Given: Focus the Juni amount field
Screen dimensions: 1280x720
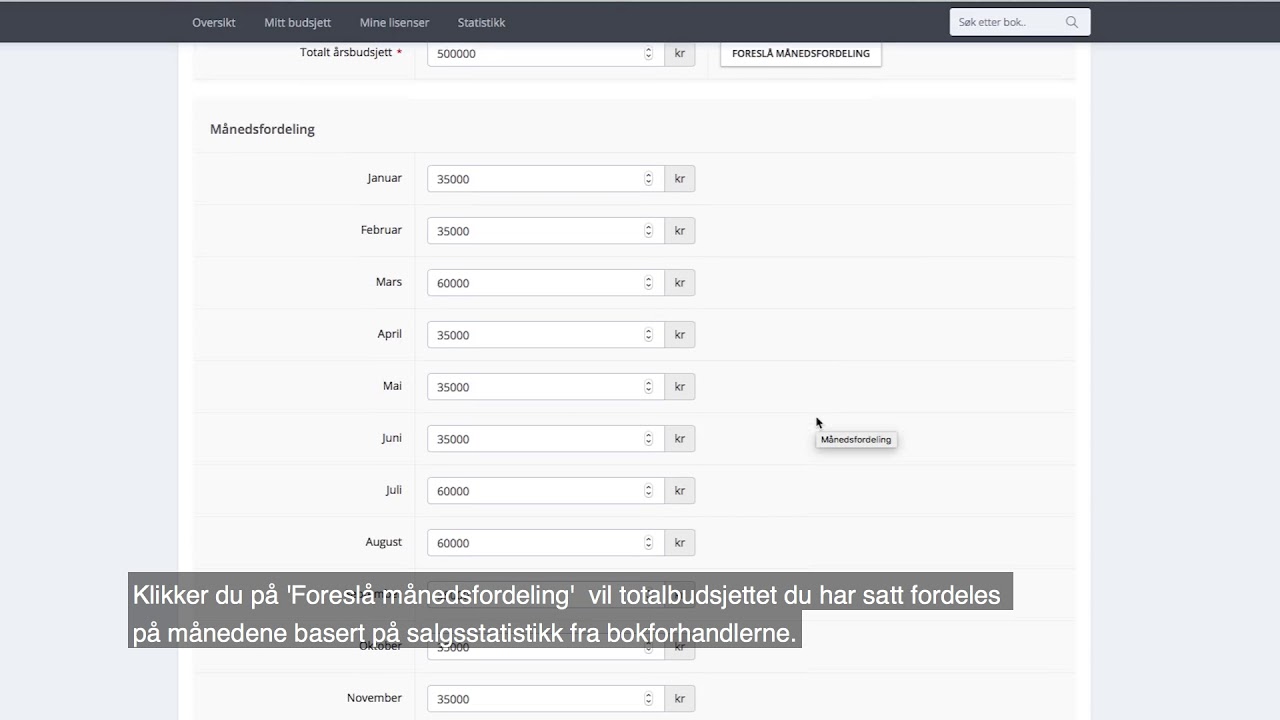Looking at the screenshot, I should point(546,439).
